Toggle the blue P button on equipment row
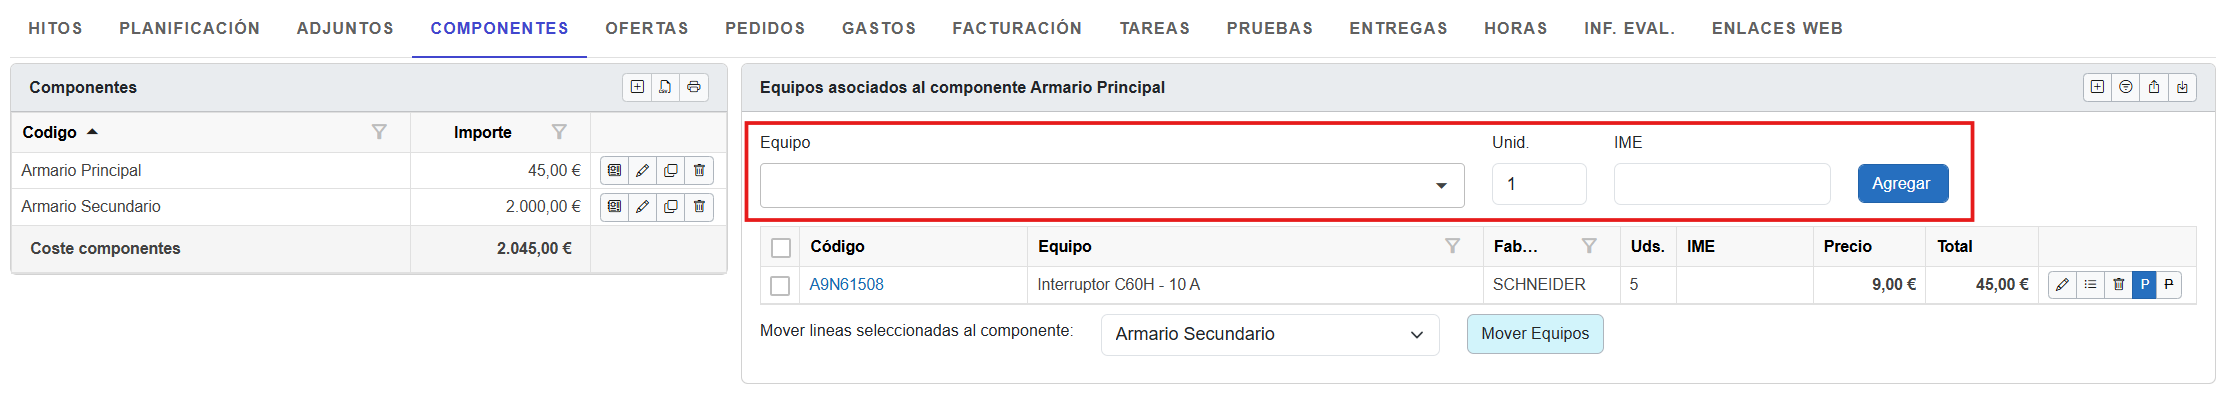This screenshot has width=2233, height=402. point(2144,285)
